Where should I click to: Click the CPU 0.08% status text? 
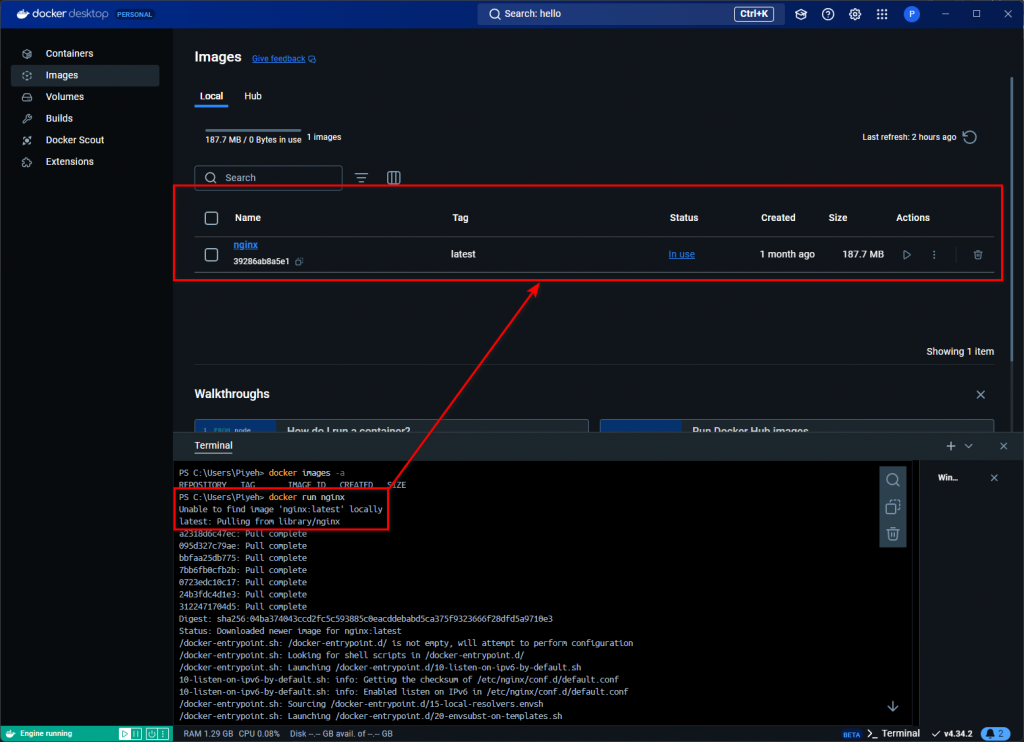[x=259, y=734]
